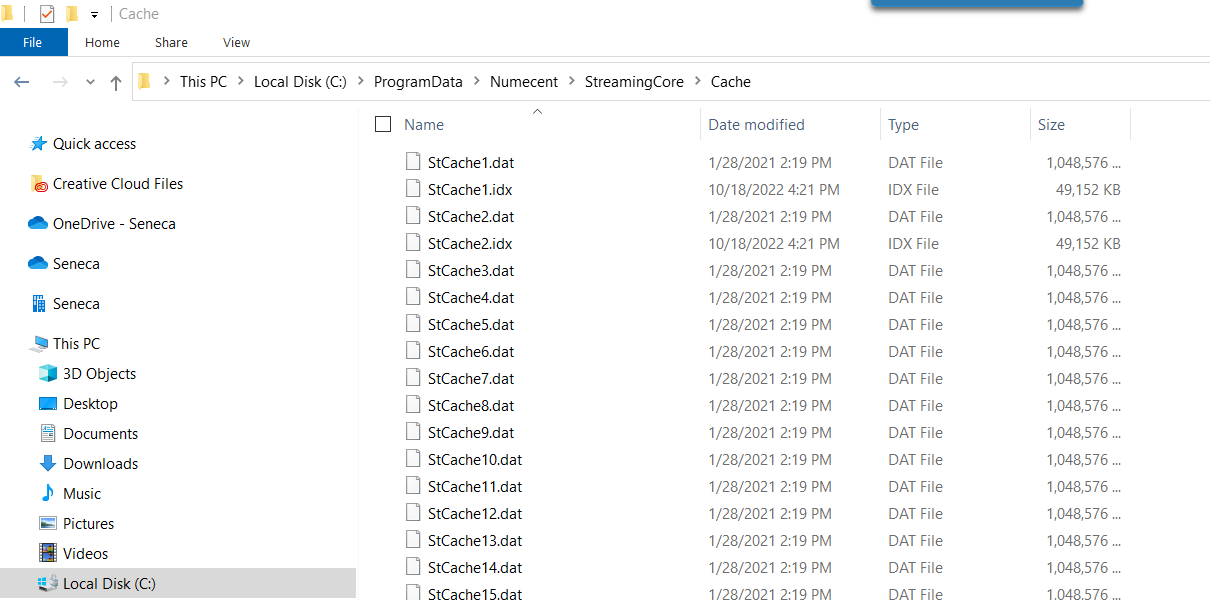The width and height of the screenshot is (1210, 600).
Task: Click the StCache1.idx file icon
Action: click(414, 189)
